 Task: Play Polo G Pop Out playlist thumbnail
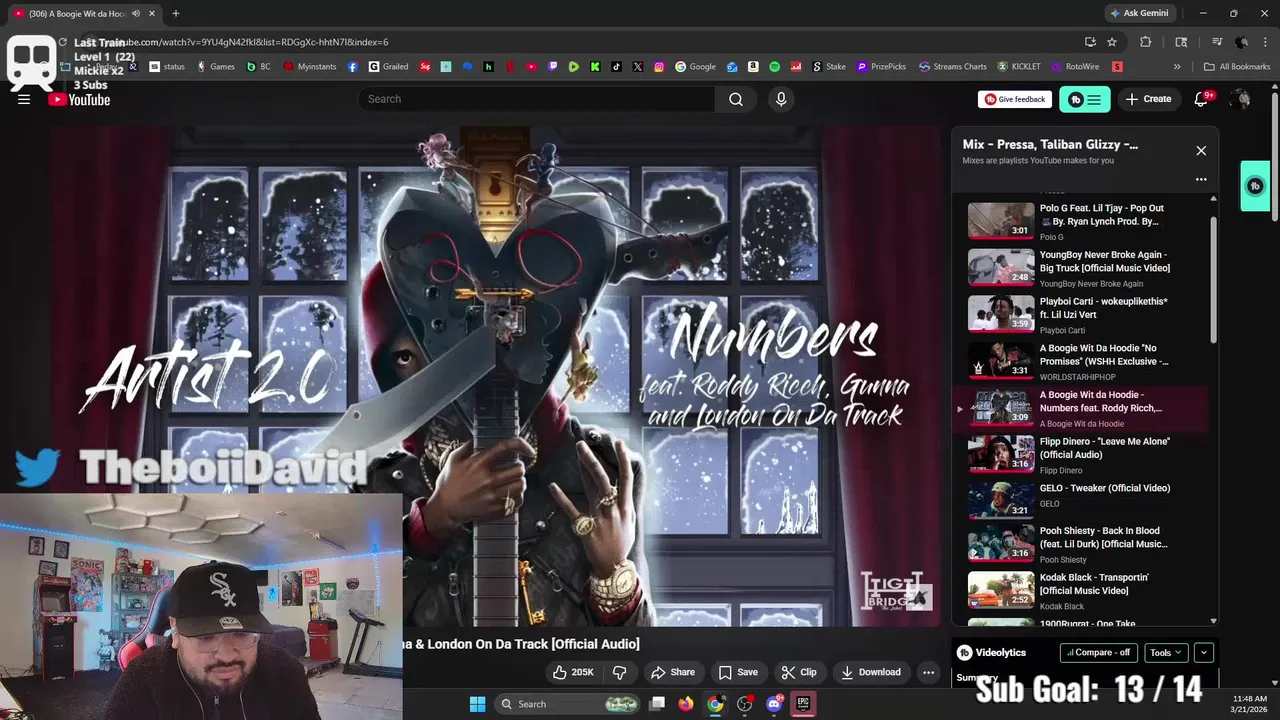point(1001,221)
